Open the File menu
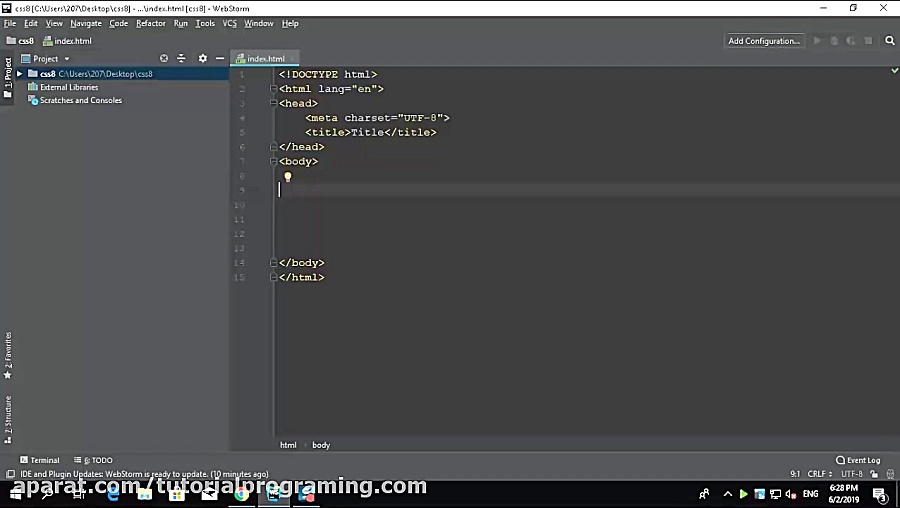 click(x=10, y=24)
